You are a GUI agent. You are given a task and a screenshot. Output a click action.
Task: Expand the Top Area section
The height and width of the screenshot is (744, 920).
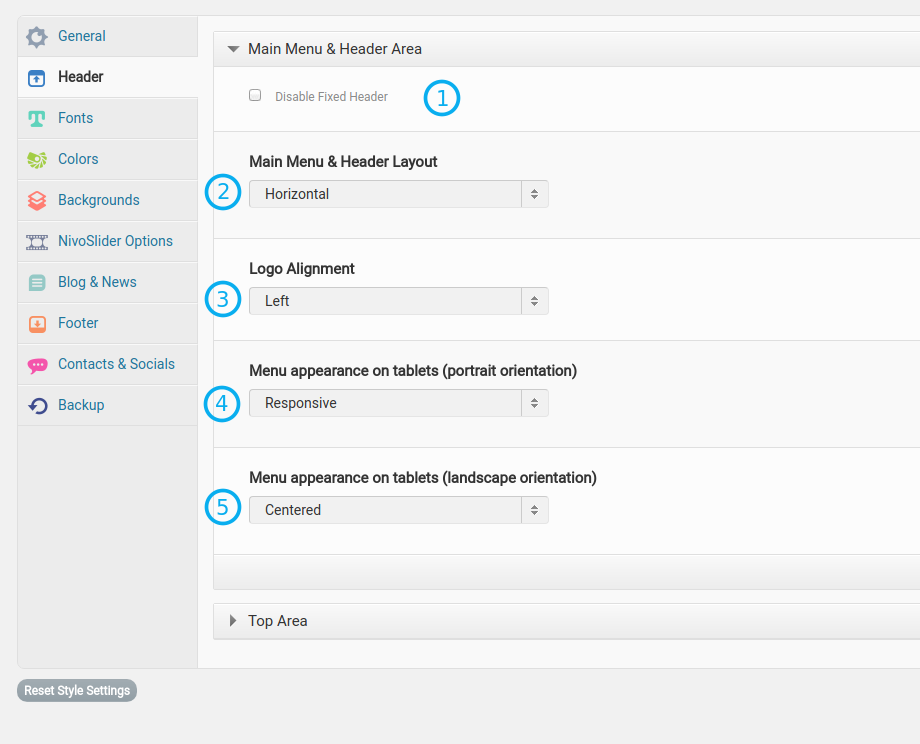click(x=277, y=621)
